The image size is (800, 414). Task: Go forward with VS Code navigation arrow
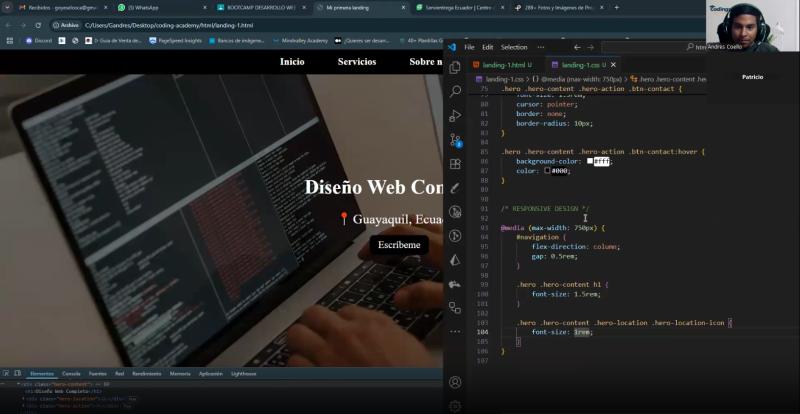pyautogui.click(x=590, y=47)
